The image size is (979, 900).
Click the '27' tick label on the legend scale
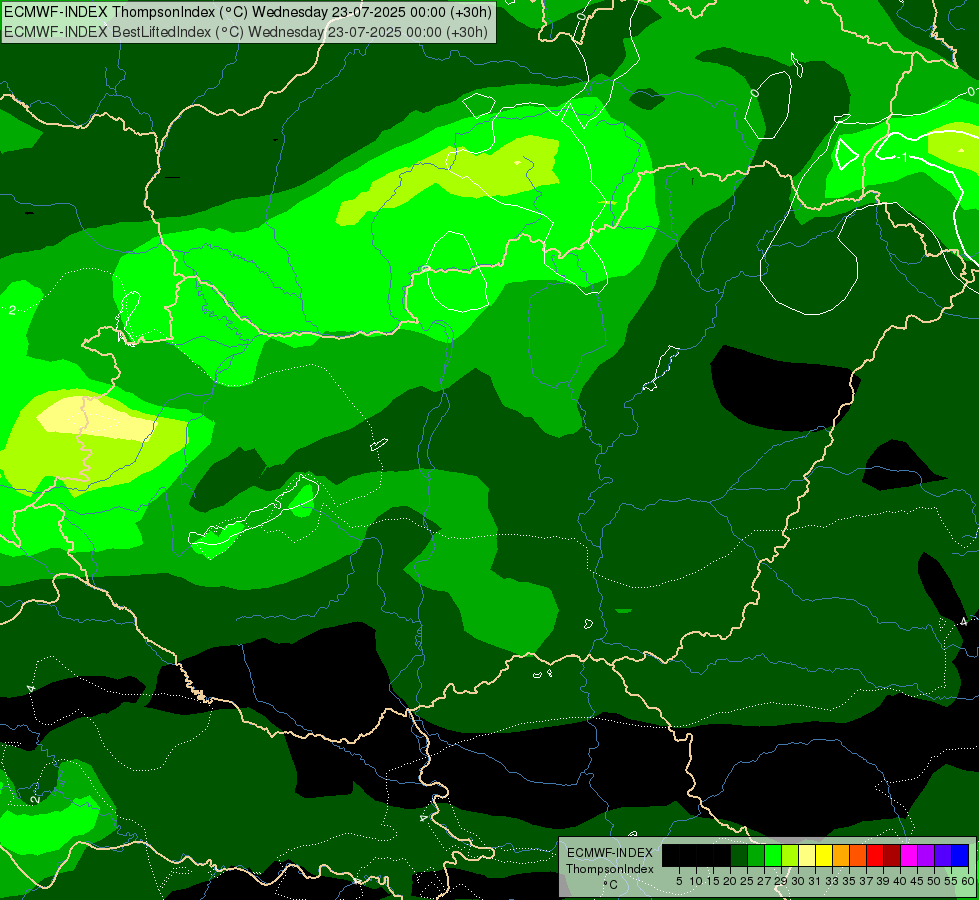764,881
